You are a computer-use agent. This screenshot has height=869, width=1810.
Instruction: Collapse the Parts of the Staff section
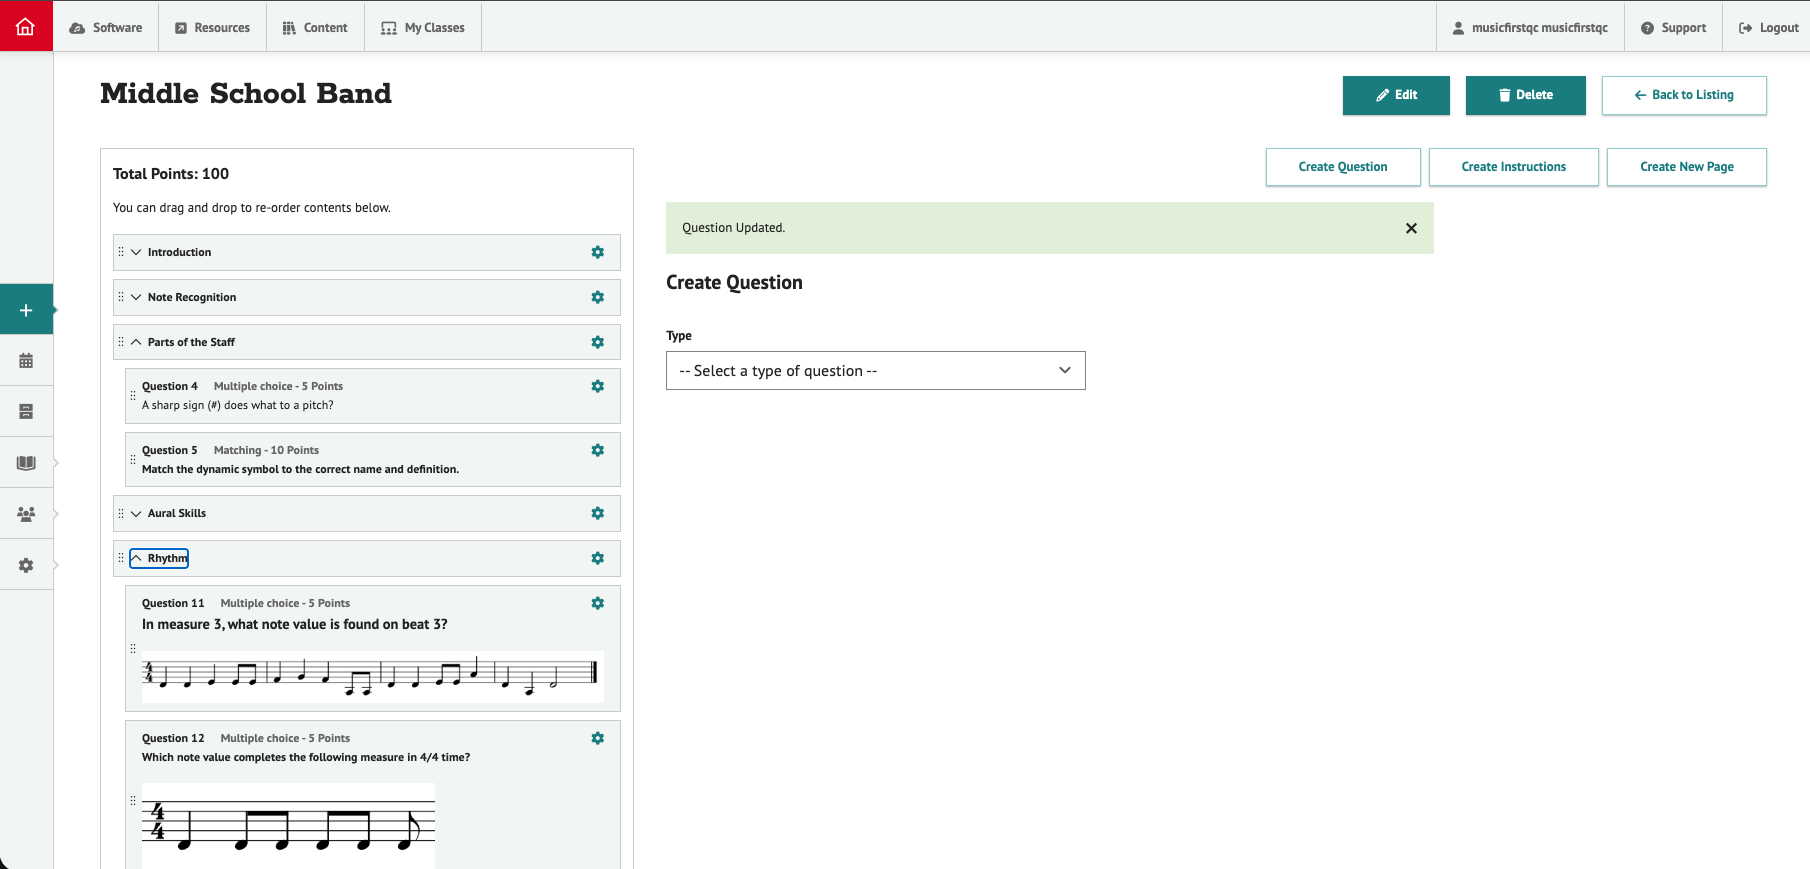tap(136, 342)
